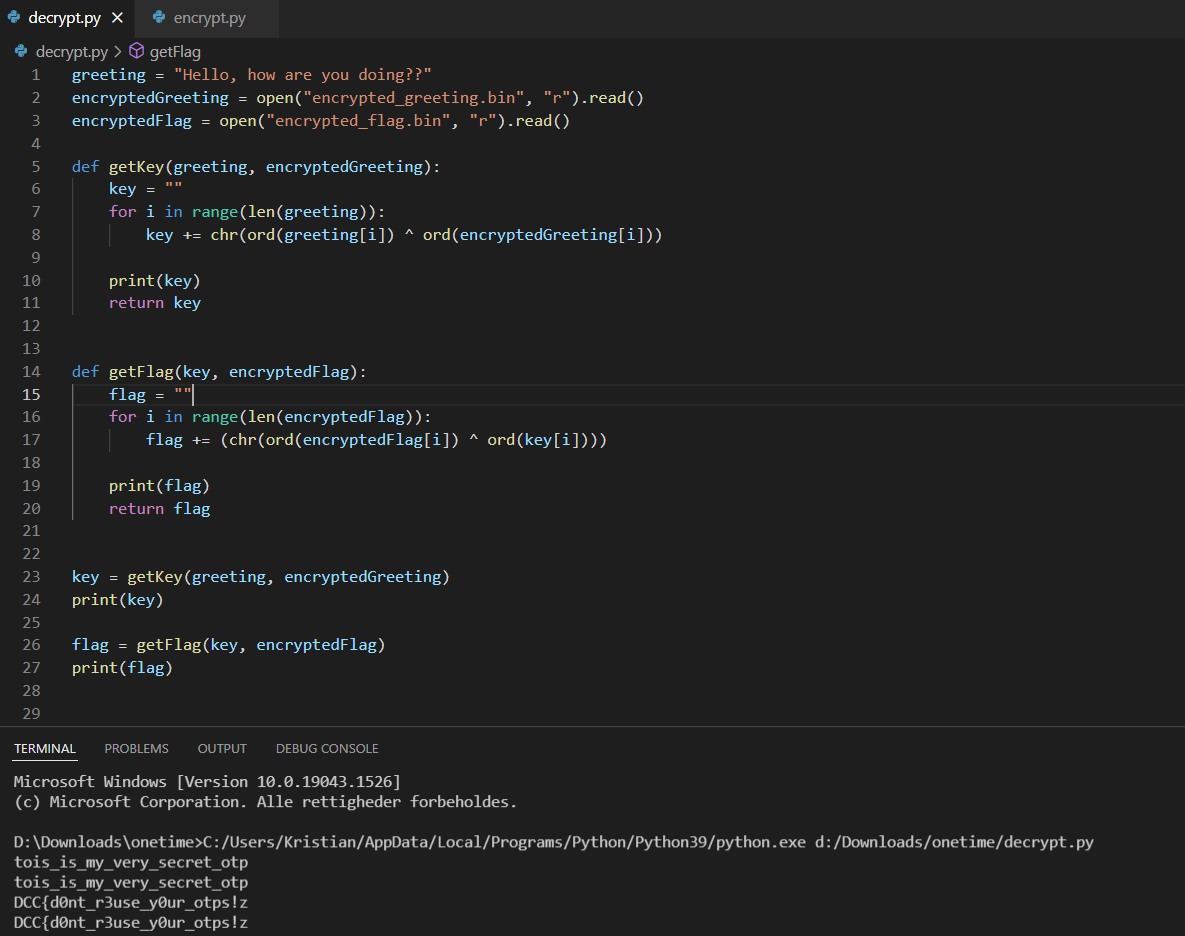Click the 'Microsoft Windows [Version 10.0.19043.1526]' terminal line
Image resolution: width=1185 pixels, height=936 pixels.
[207, 781]
